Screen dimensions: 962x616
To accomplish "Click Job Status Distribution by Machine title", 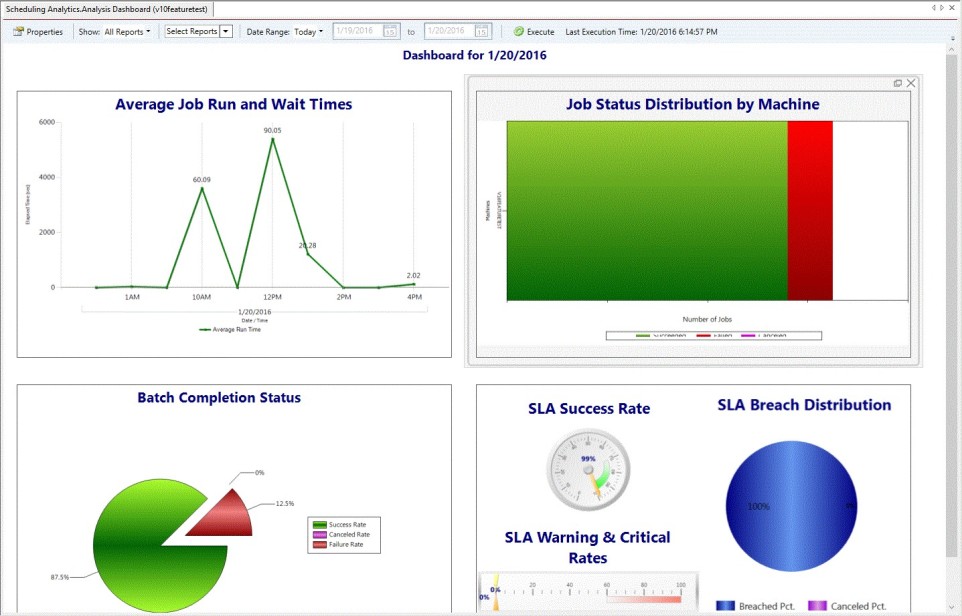I will point(693,104).
